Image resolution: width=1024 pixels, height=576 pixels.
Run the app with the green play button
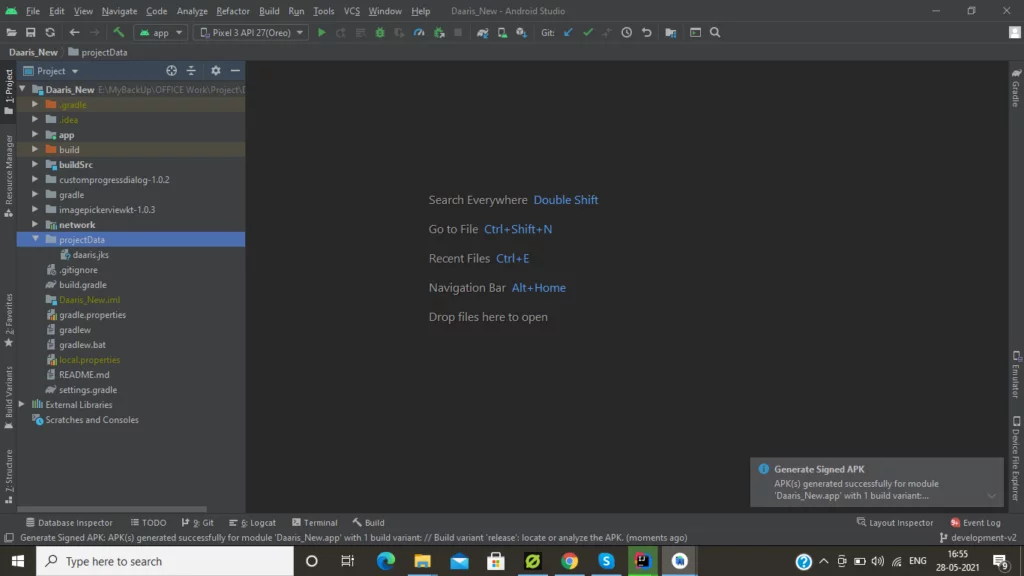pos(321,33)
